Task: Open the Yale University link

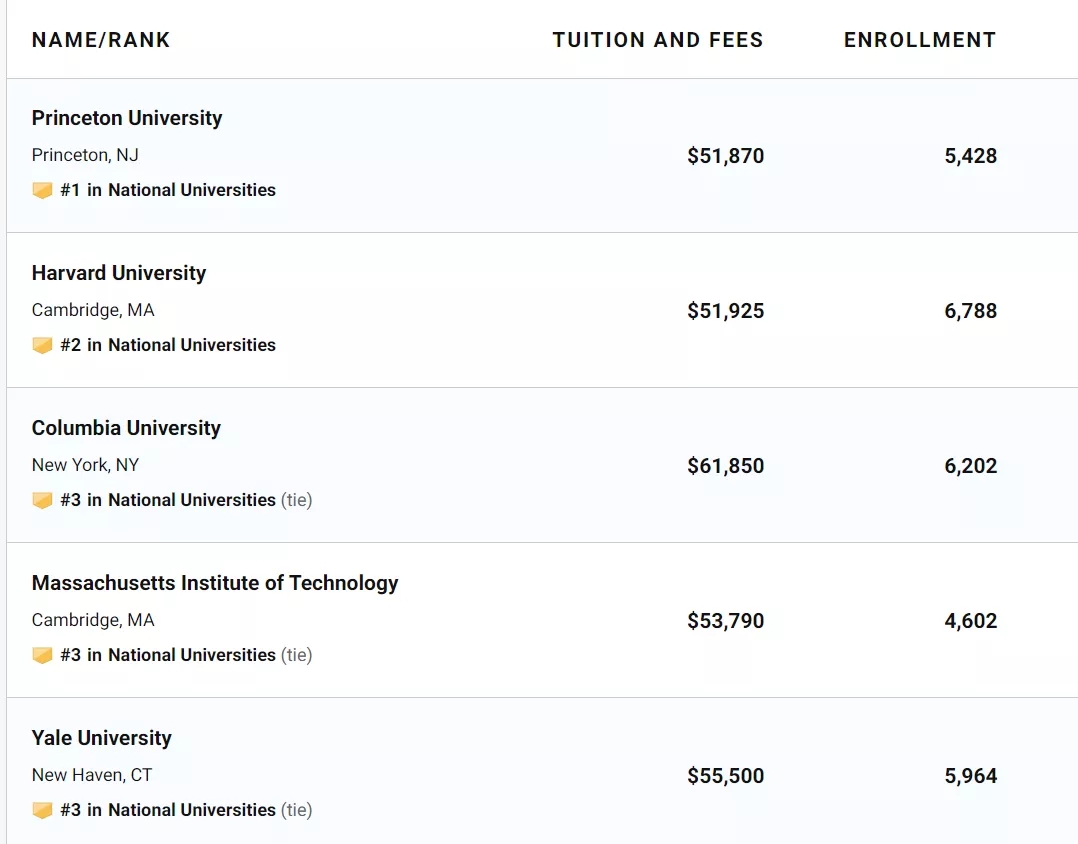Action: point(102,738)
